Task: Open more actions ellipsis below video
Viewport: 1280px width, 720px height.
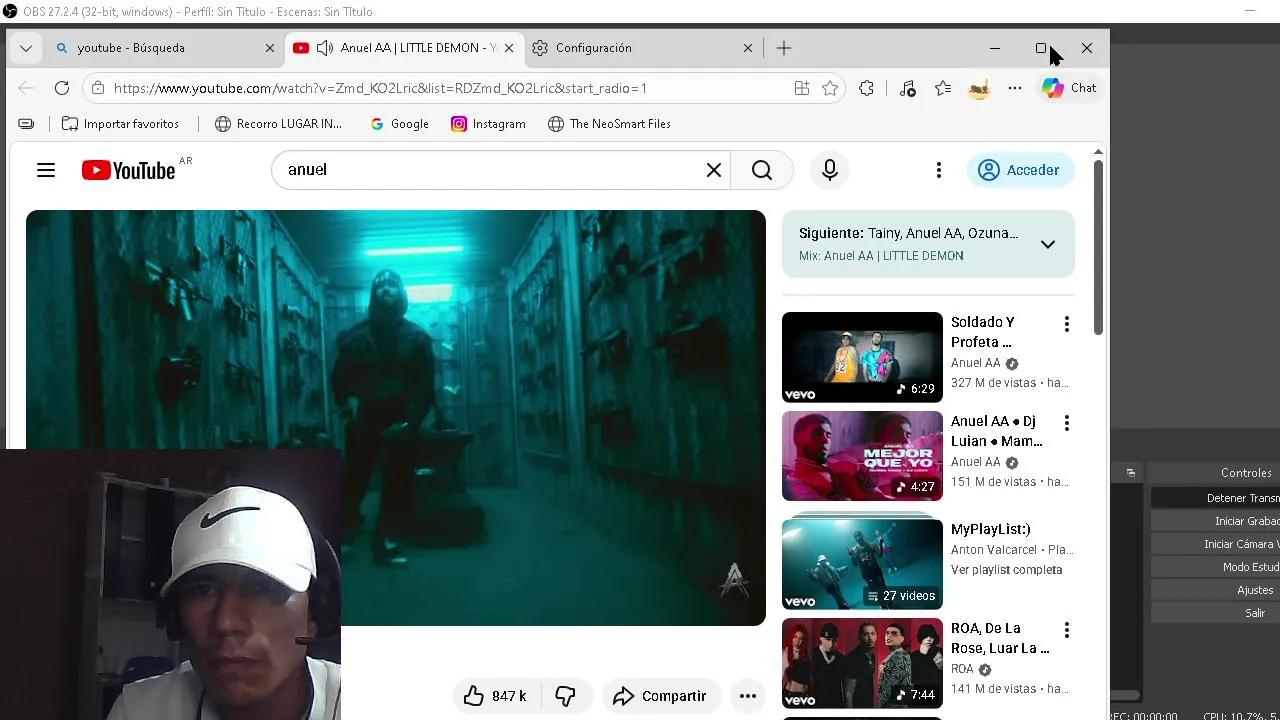Action: [747, 696]
